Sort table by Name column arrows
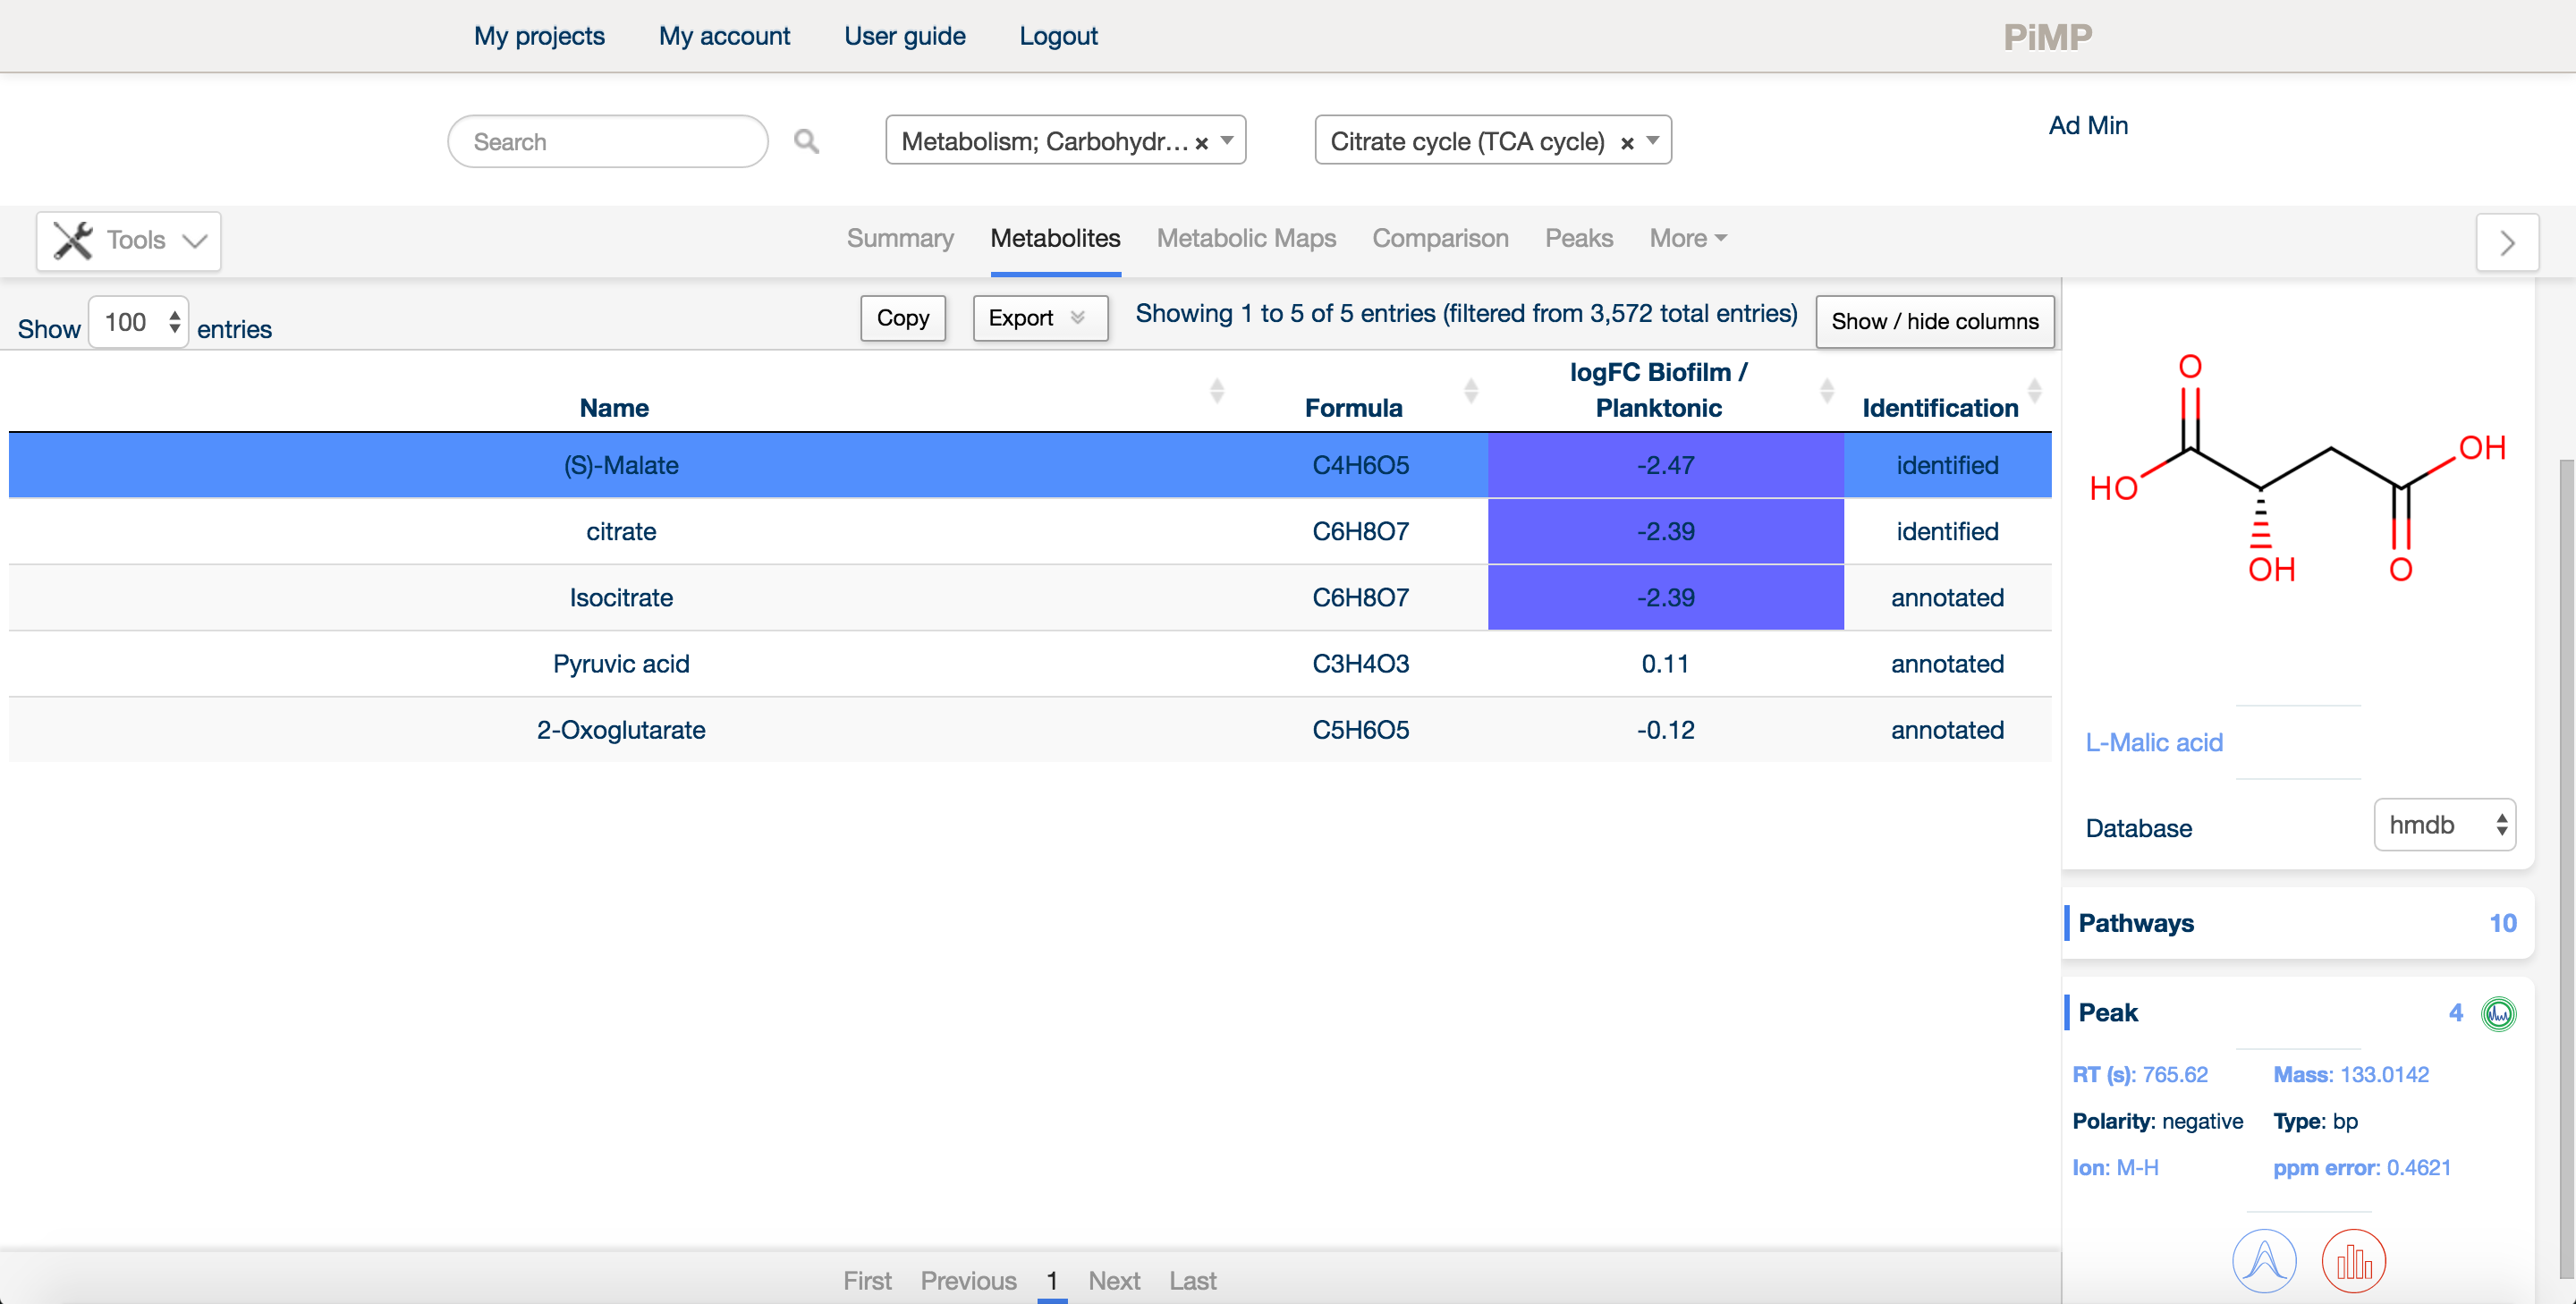This screenshot has height=1304, width=2576. click(x=1217, y=390)
